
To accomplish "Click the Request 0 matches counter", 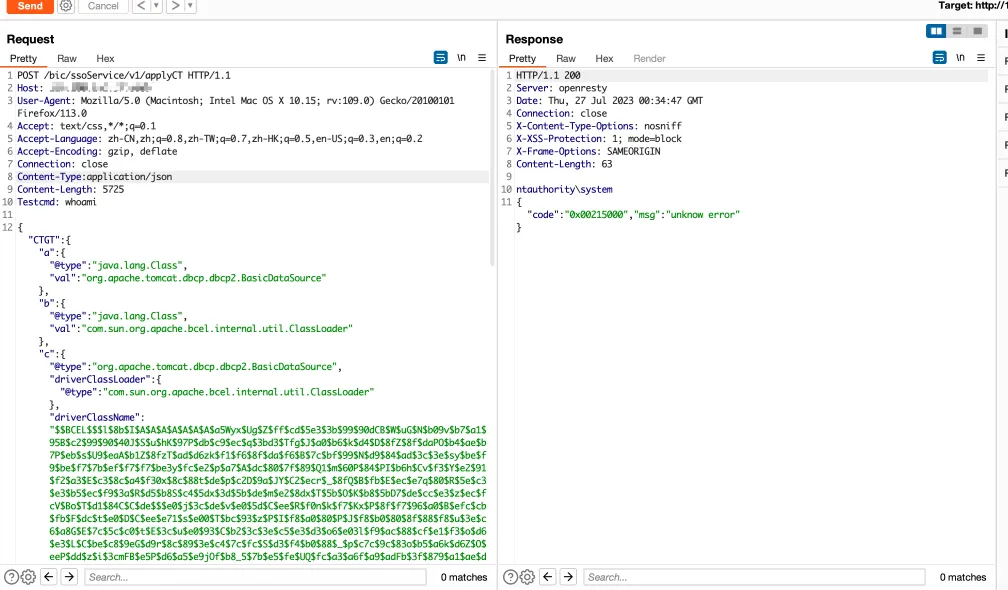I will coord(464,577).
